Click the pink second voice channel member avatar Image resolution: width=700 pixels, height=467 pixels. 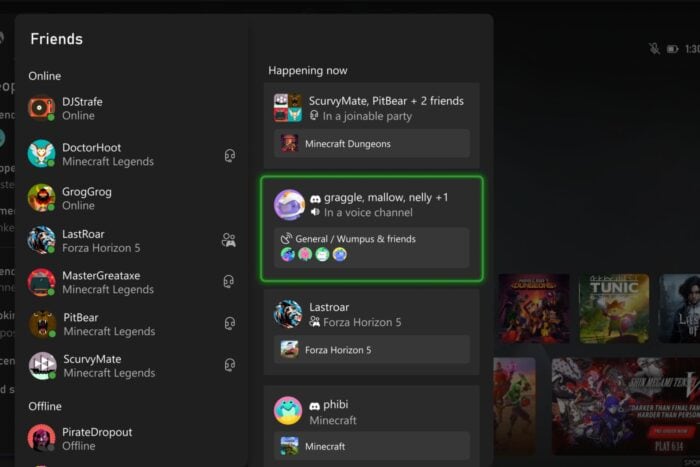(305, 254)
